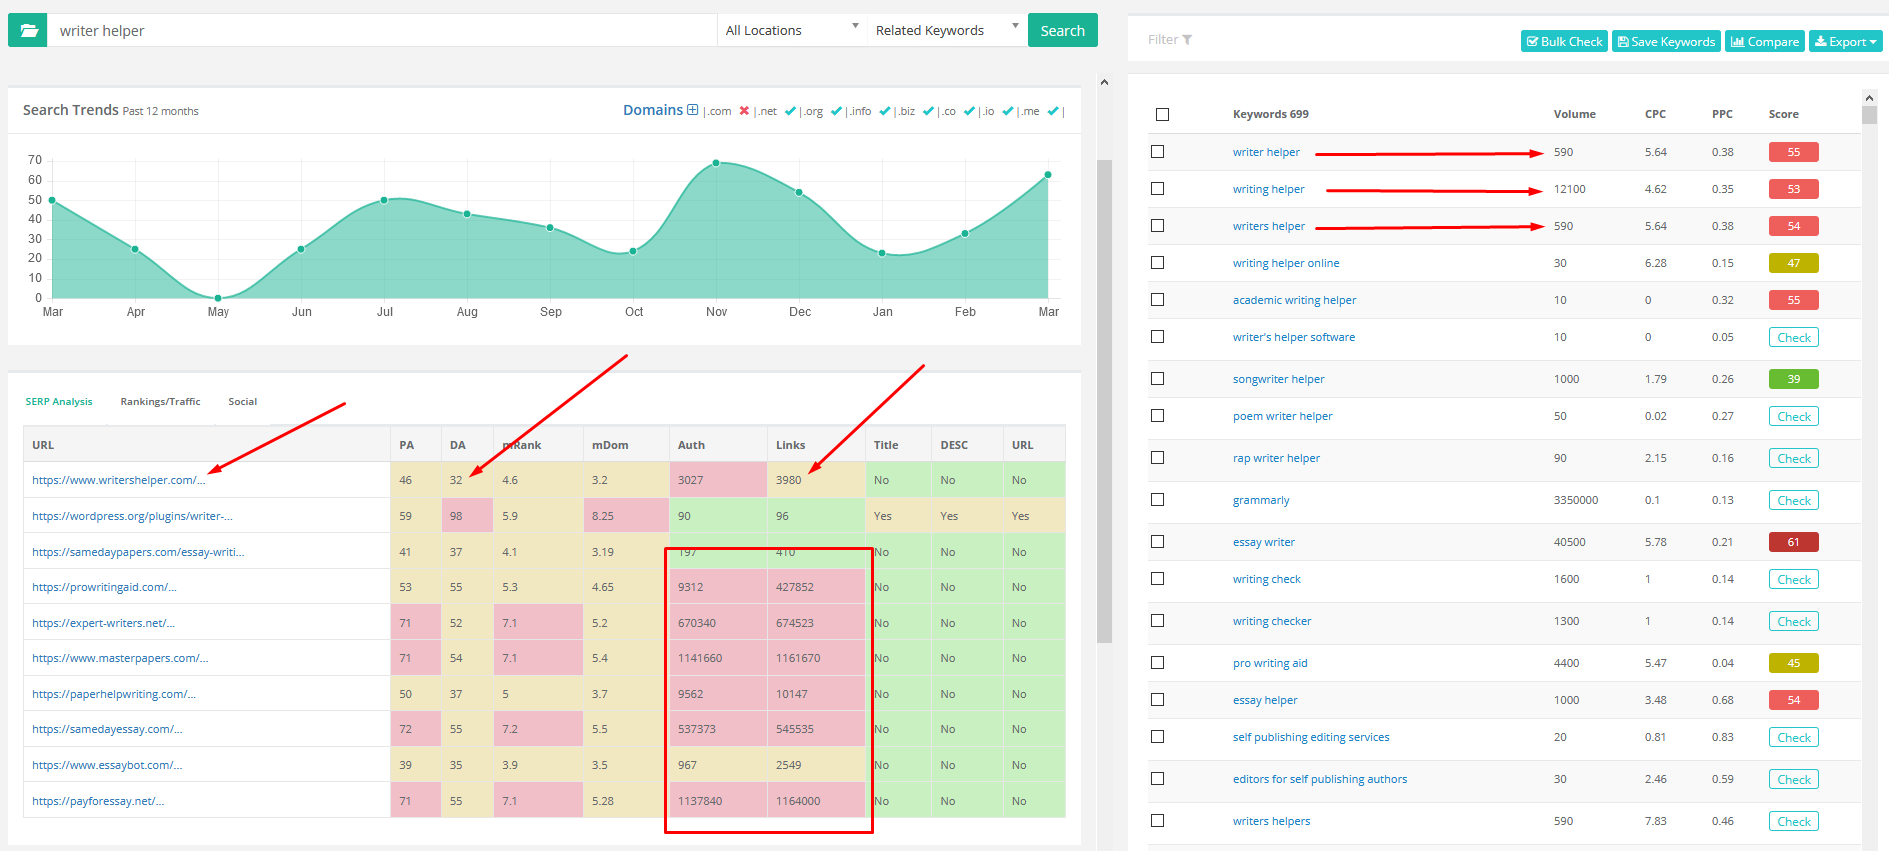Tick the checkbox for writing helper
Screen dimensions: 1889x851
1157,188
